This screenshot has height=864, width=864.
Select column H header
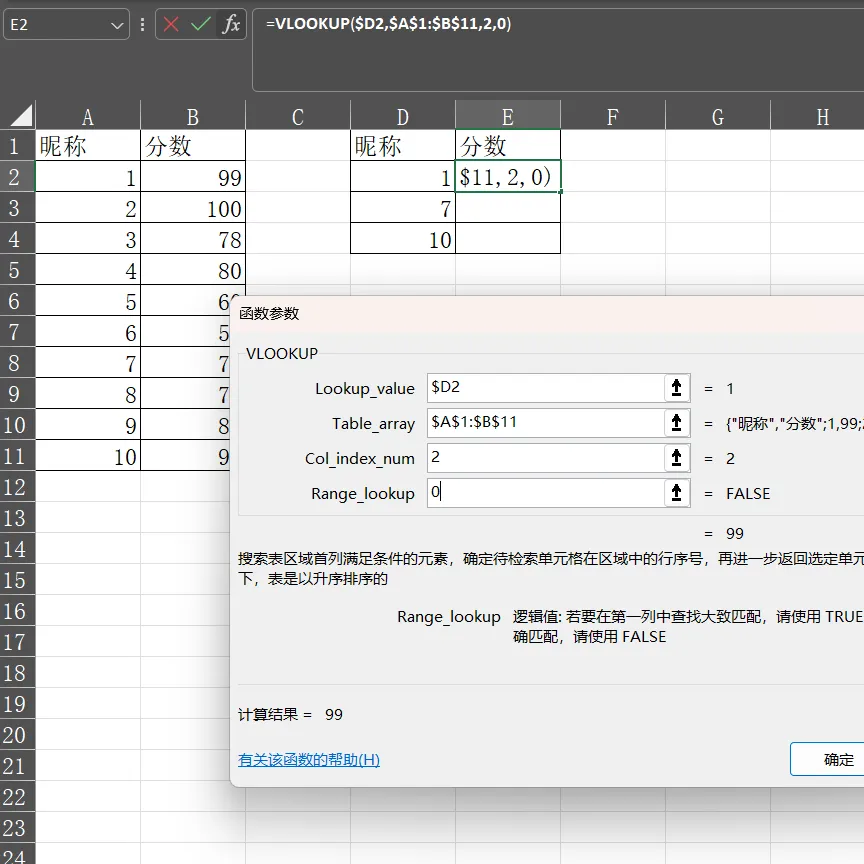click(818, 116)
